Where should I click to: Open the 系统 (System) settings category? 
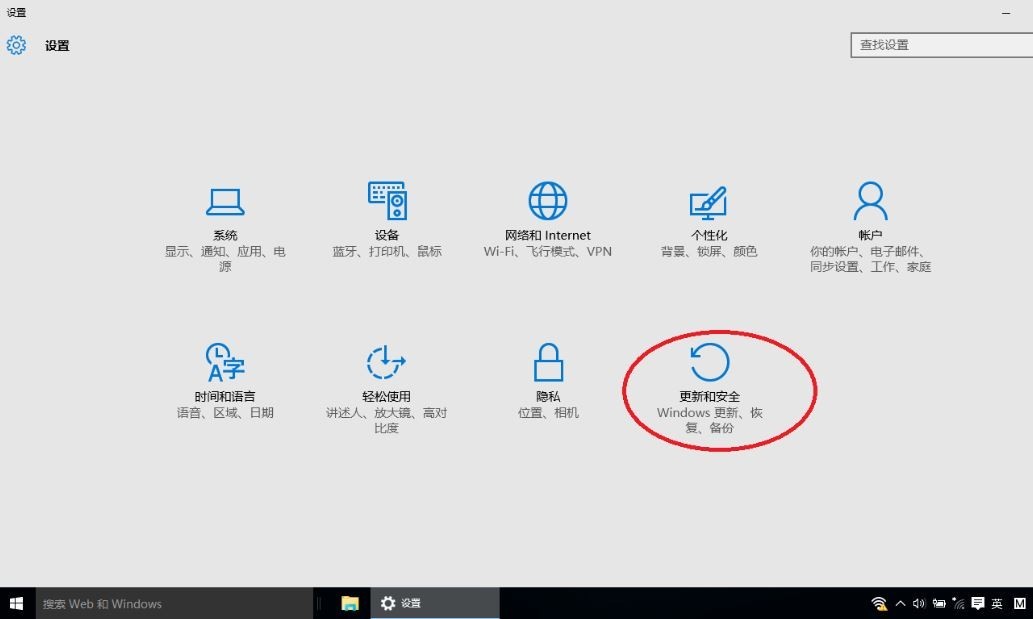225,201
